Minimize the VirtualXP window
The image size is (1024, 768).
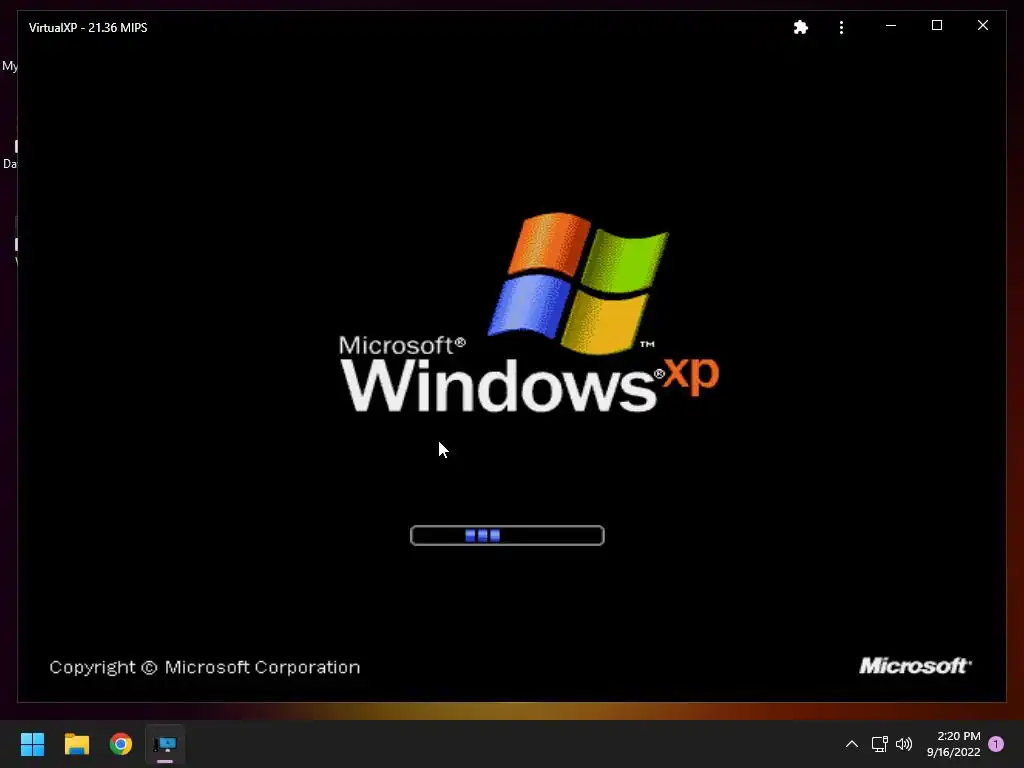click(x=891, y=26)
